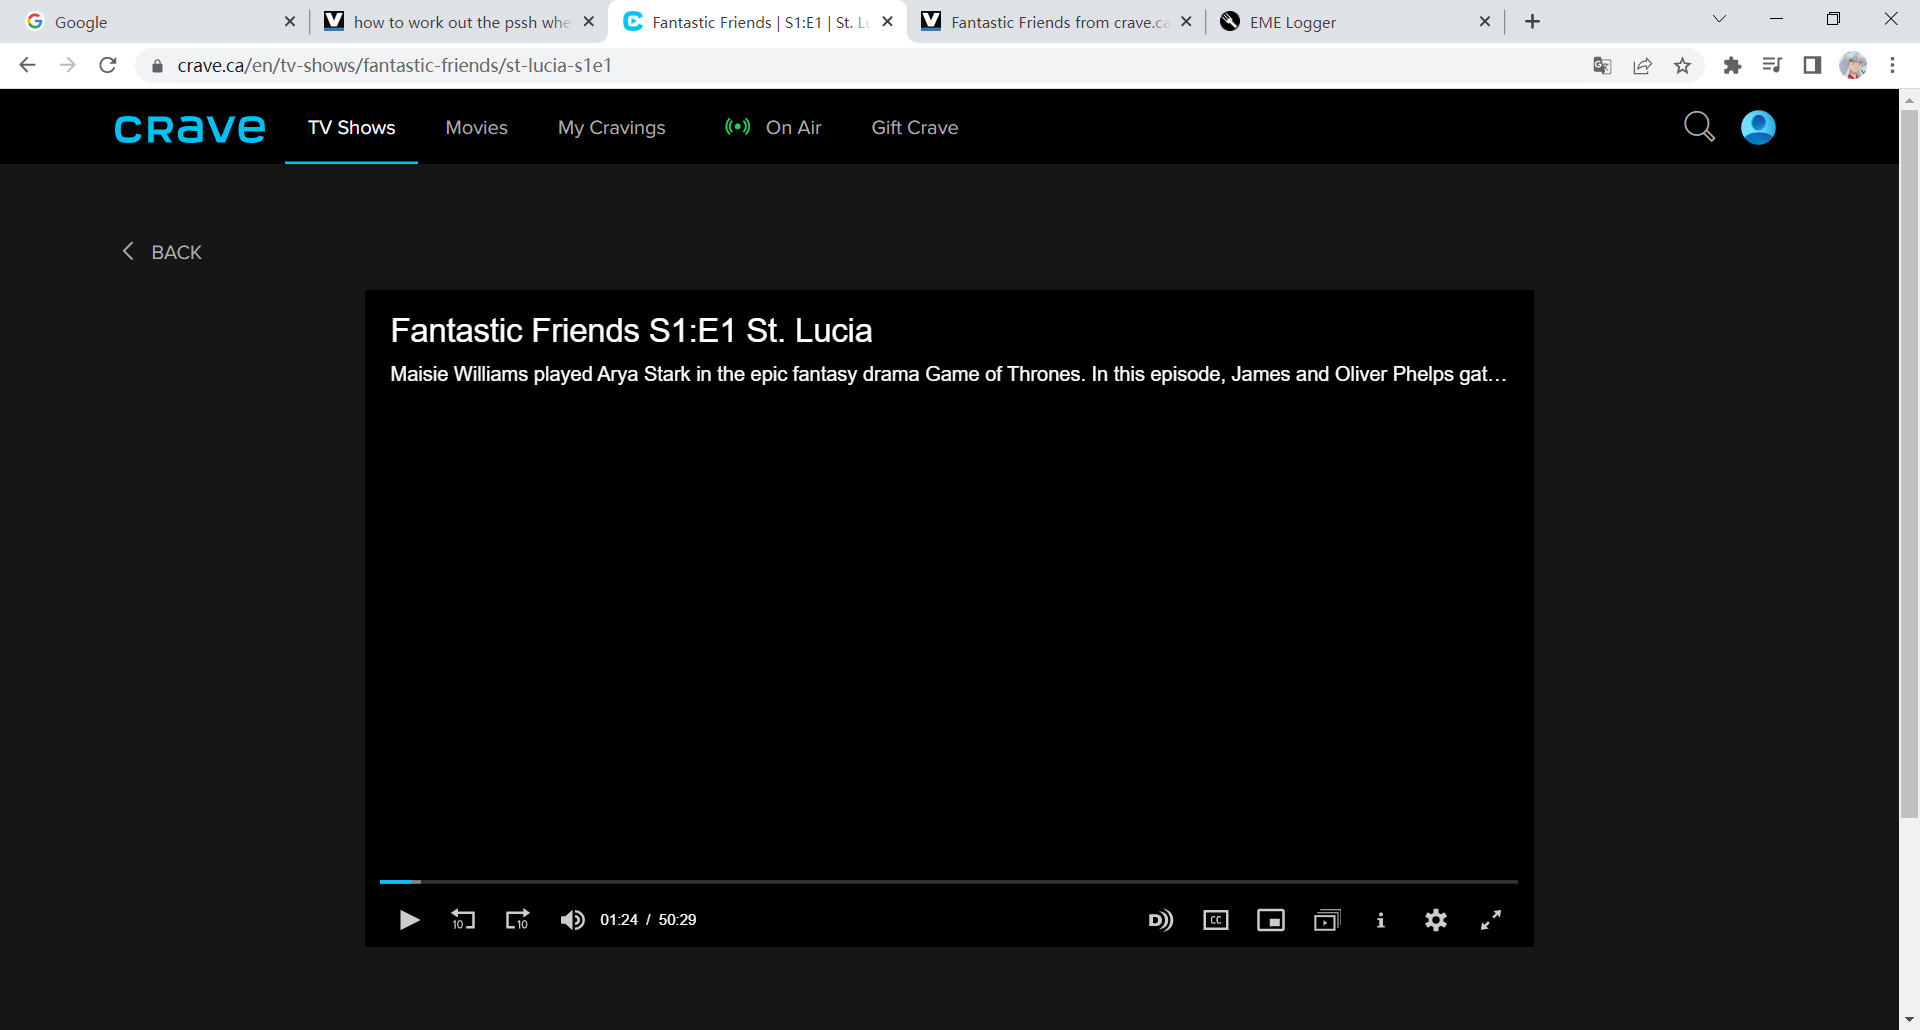
Task: Enter fullscreen video mode
Action: [x=1491, y=920]
